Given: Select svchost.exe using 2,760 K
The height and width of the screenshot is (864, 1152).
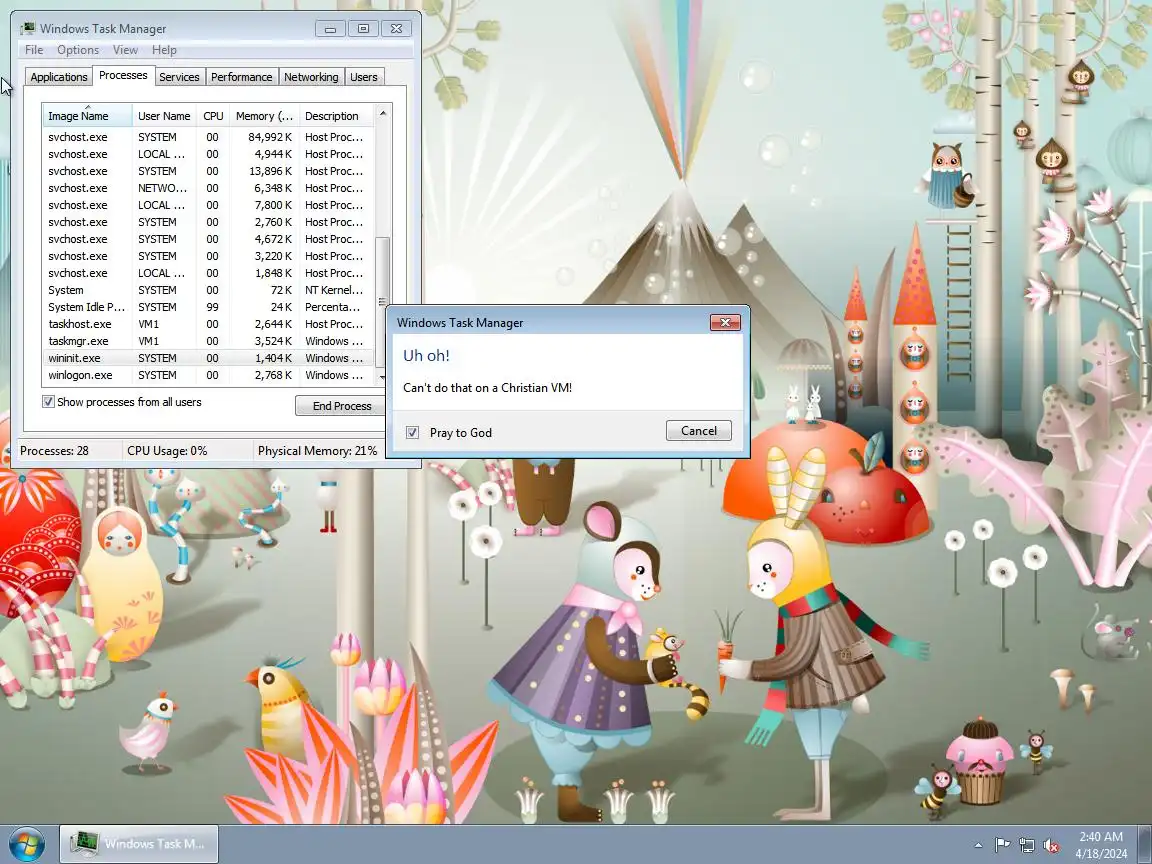Looking at the screenshot, I should click(x=209, y=222).
